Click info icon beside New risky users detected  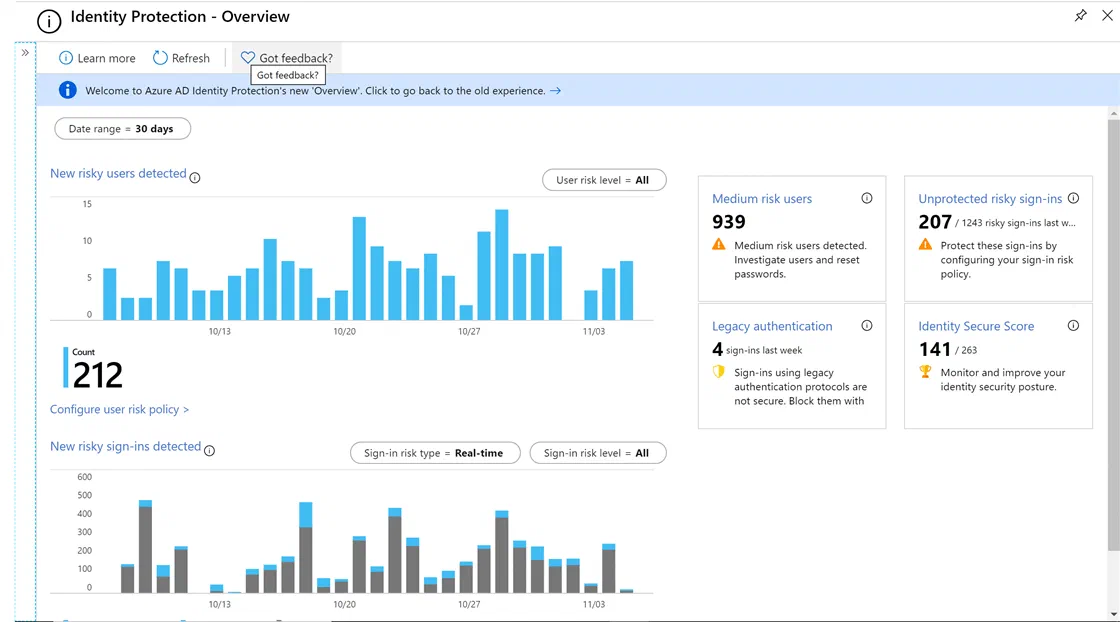point(195,177)
